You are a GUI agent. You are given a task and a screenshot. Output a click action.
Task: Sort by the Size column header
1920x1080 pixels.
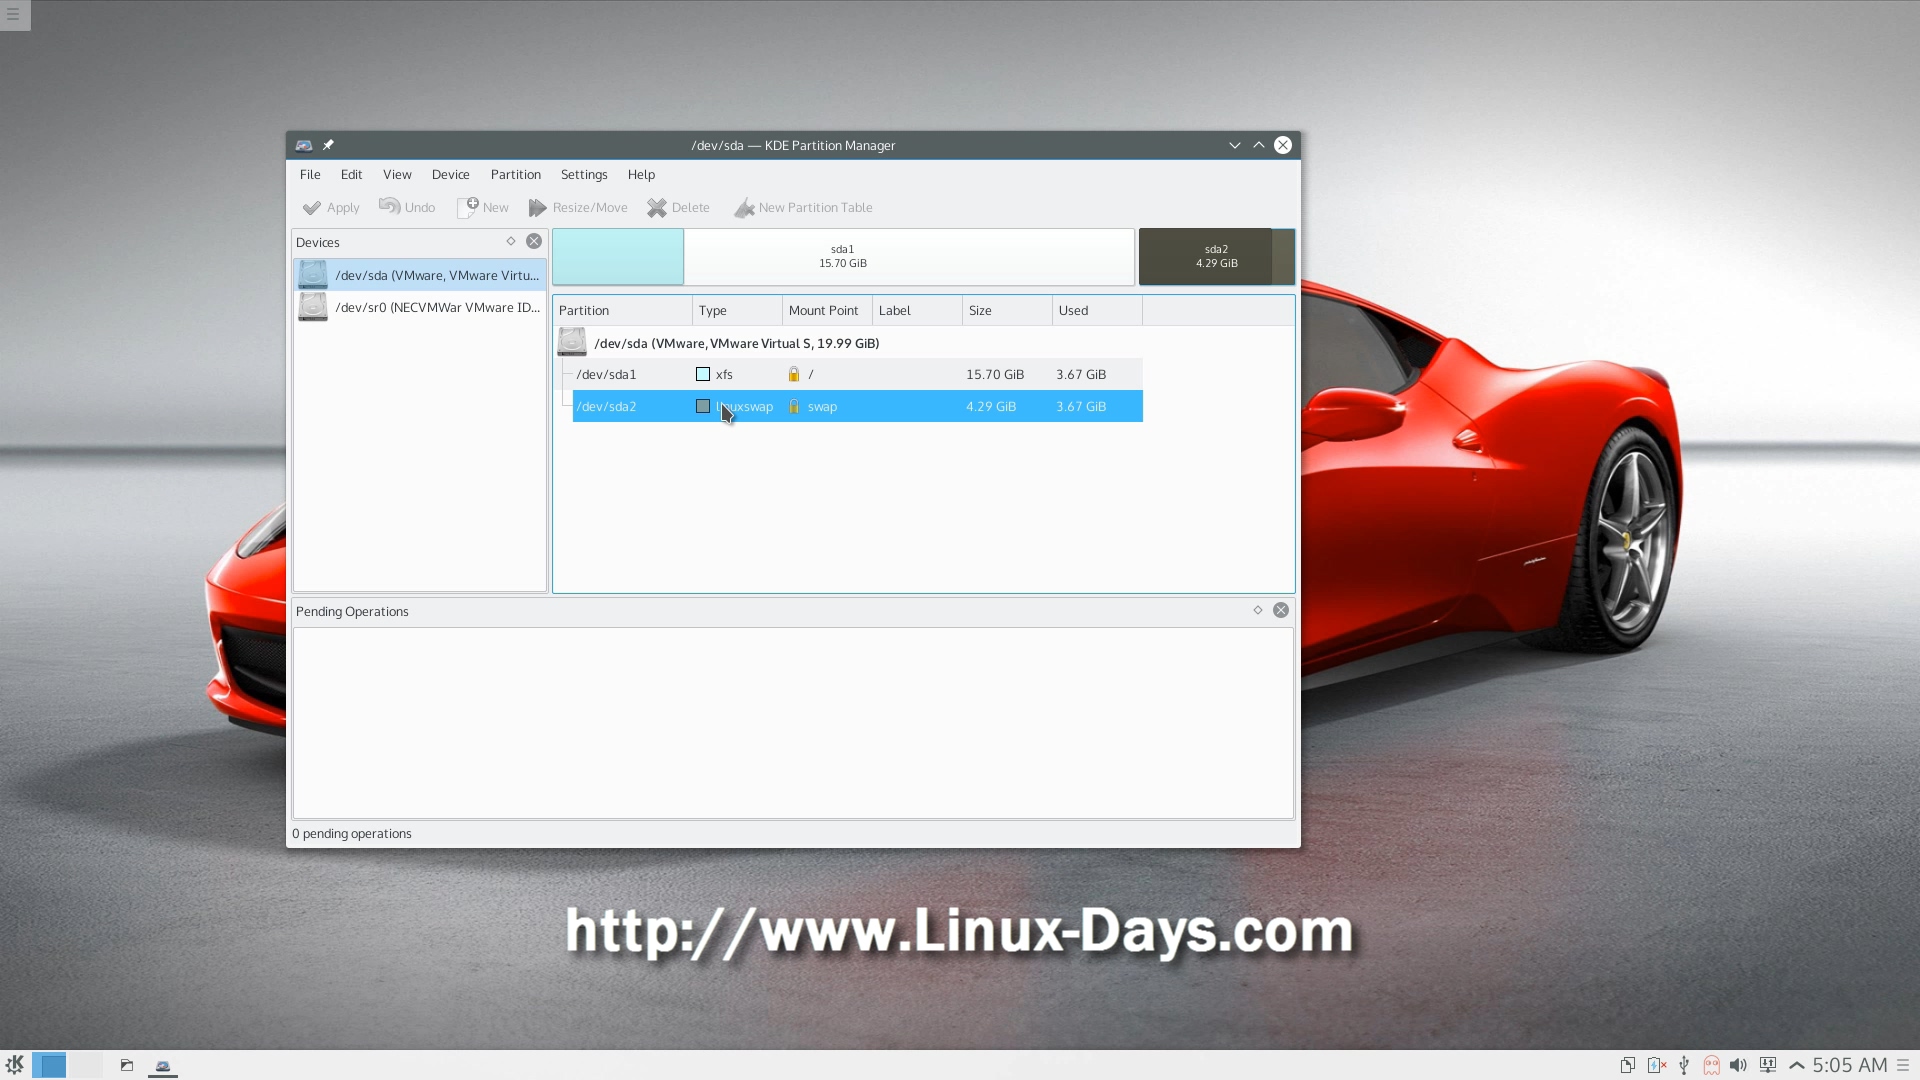(x=1007, y=310)
